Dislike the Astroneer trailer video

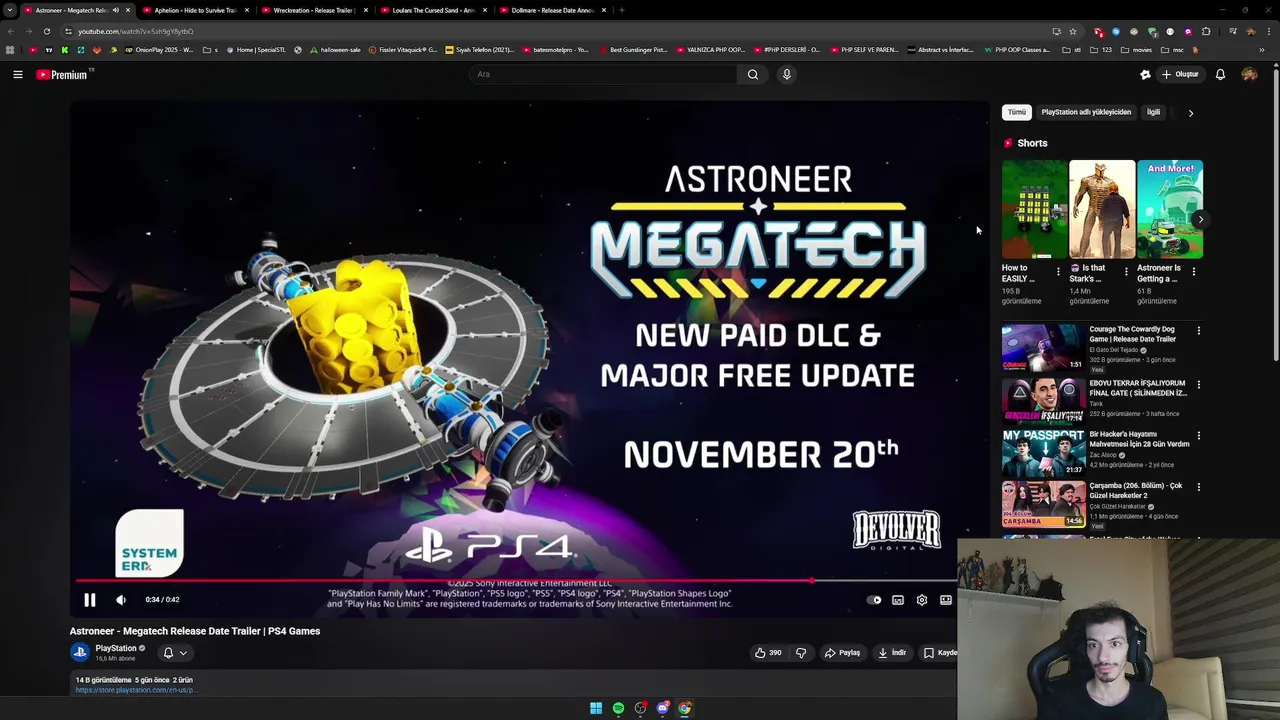pos(801,653)
